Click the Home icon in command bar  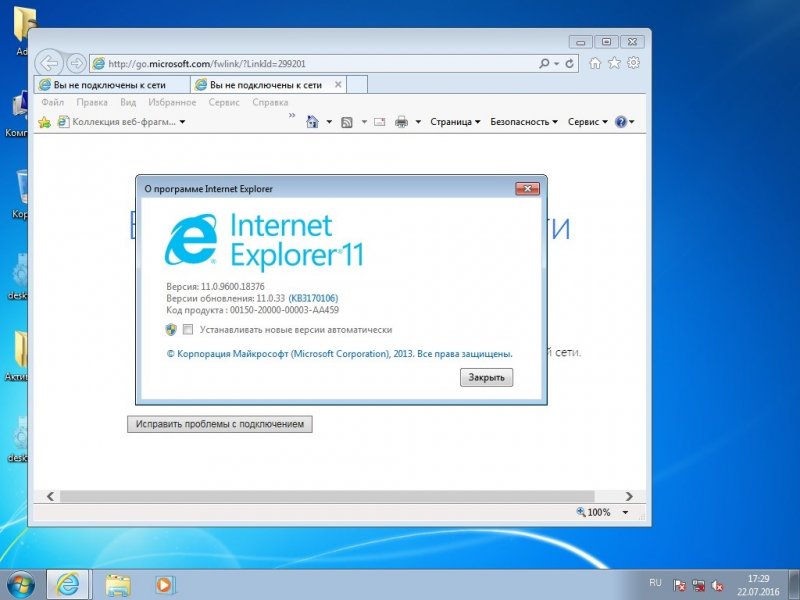(312, 121)
